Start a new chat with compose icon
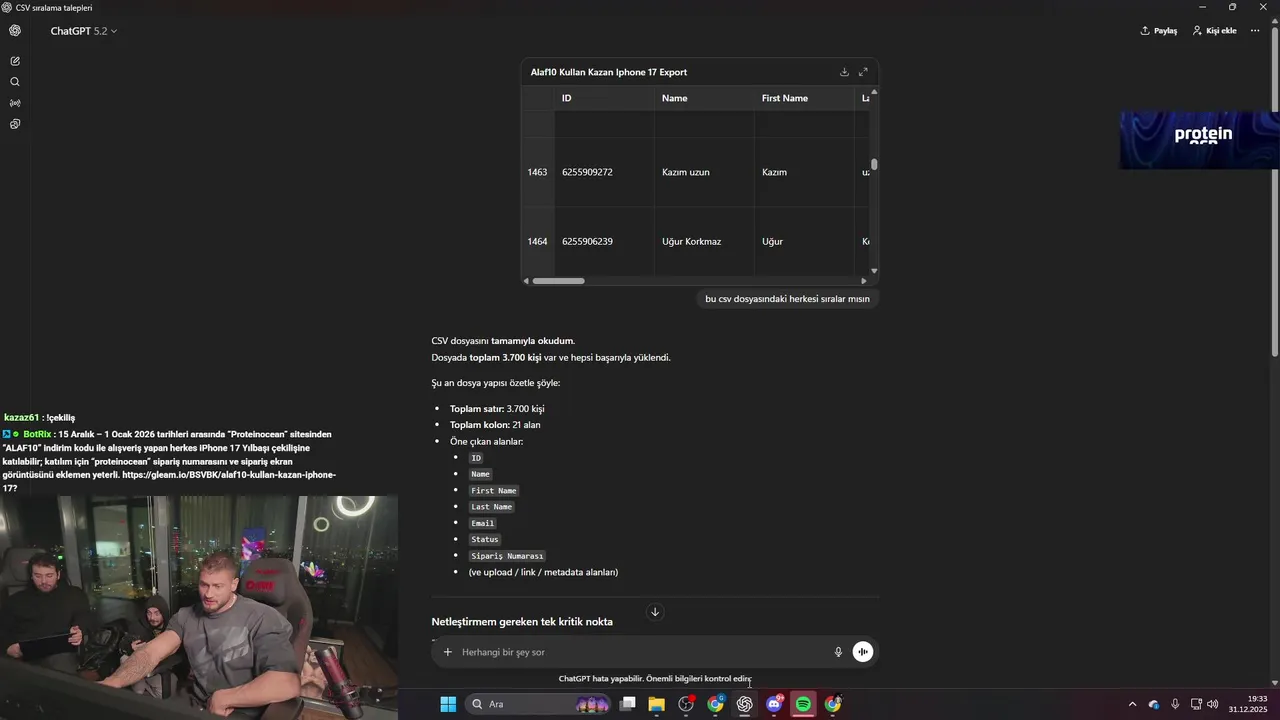 pos(15,61)
